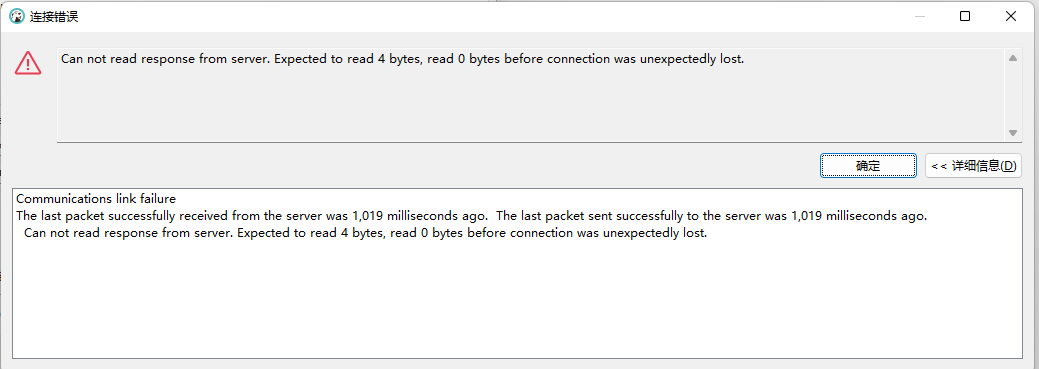The width and height of the screenshot is (1039, 369).
Task: Maximize the 连接错误 dialog window
Action: [965, 17]
